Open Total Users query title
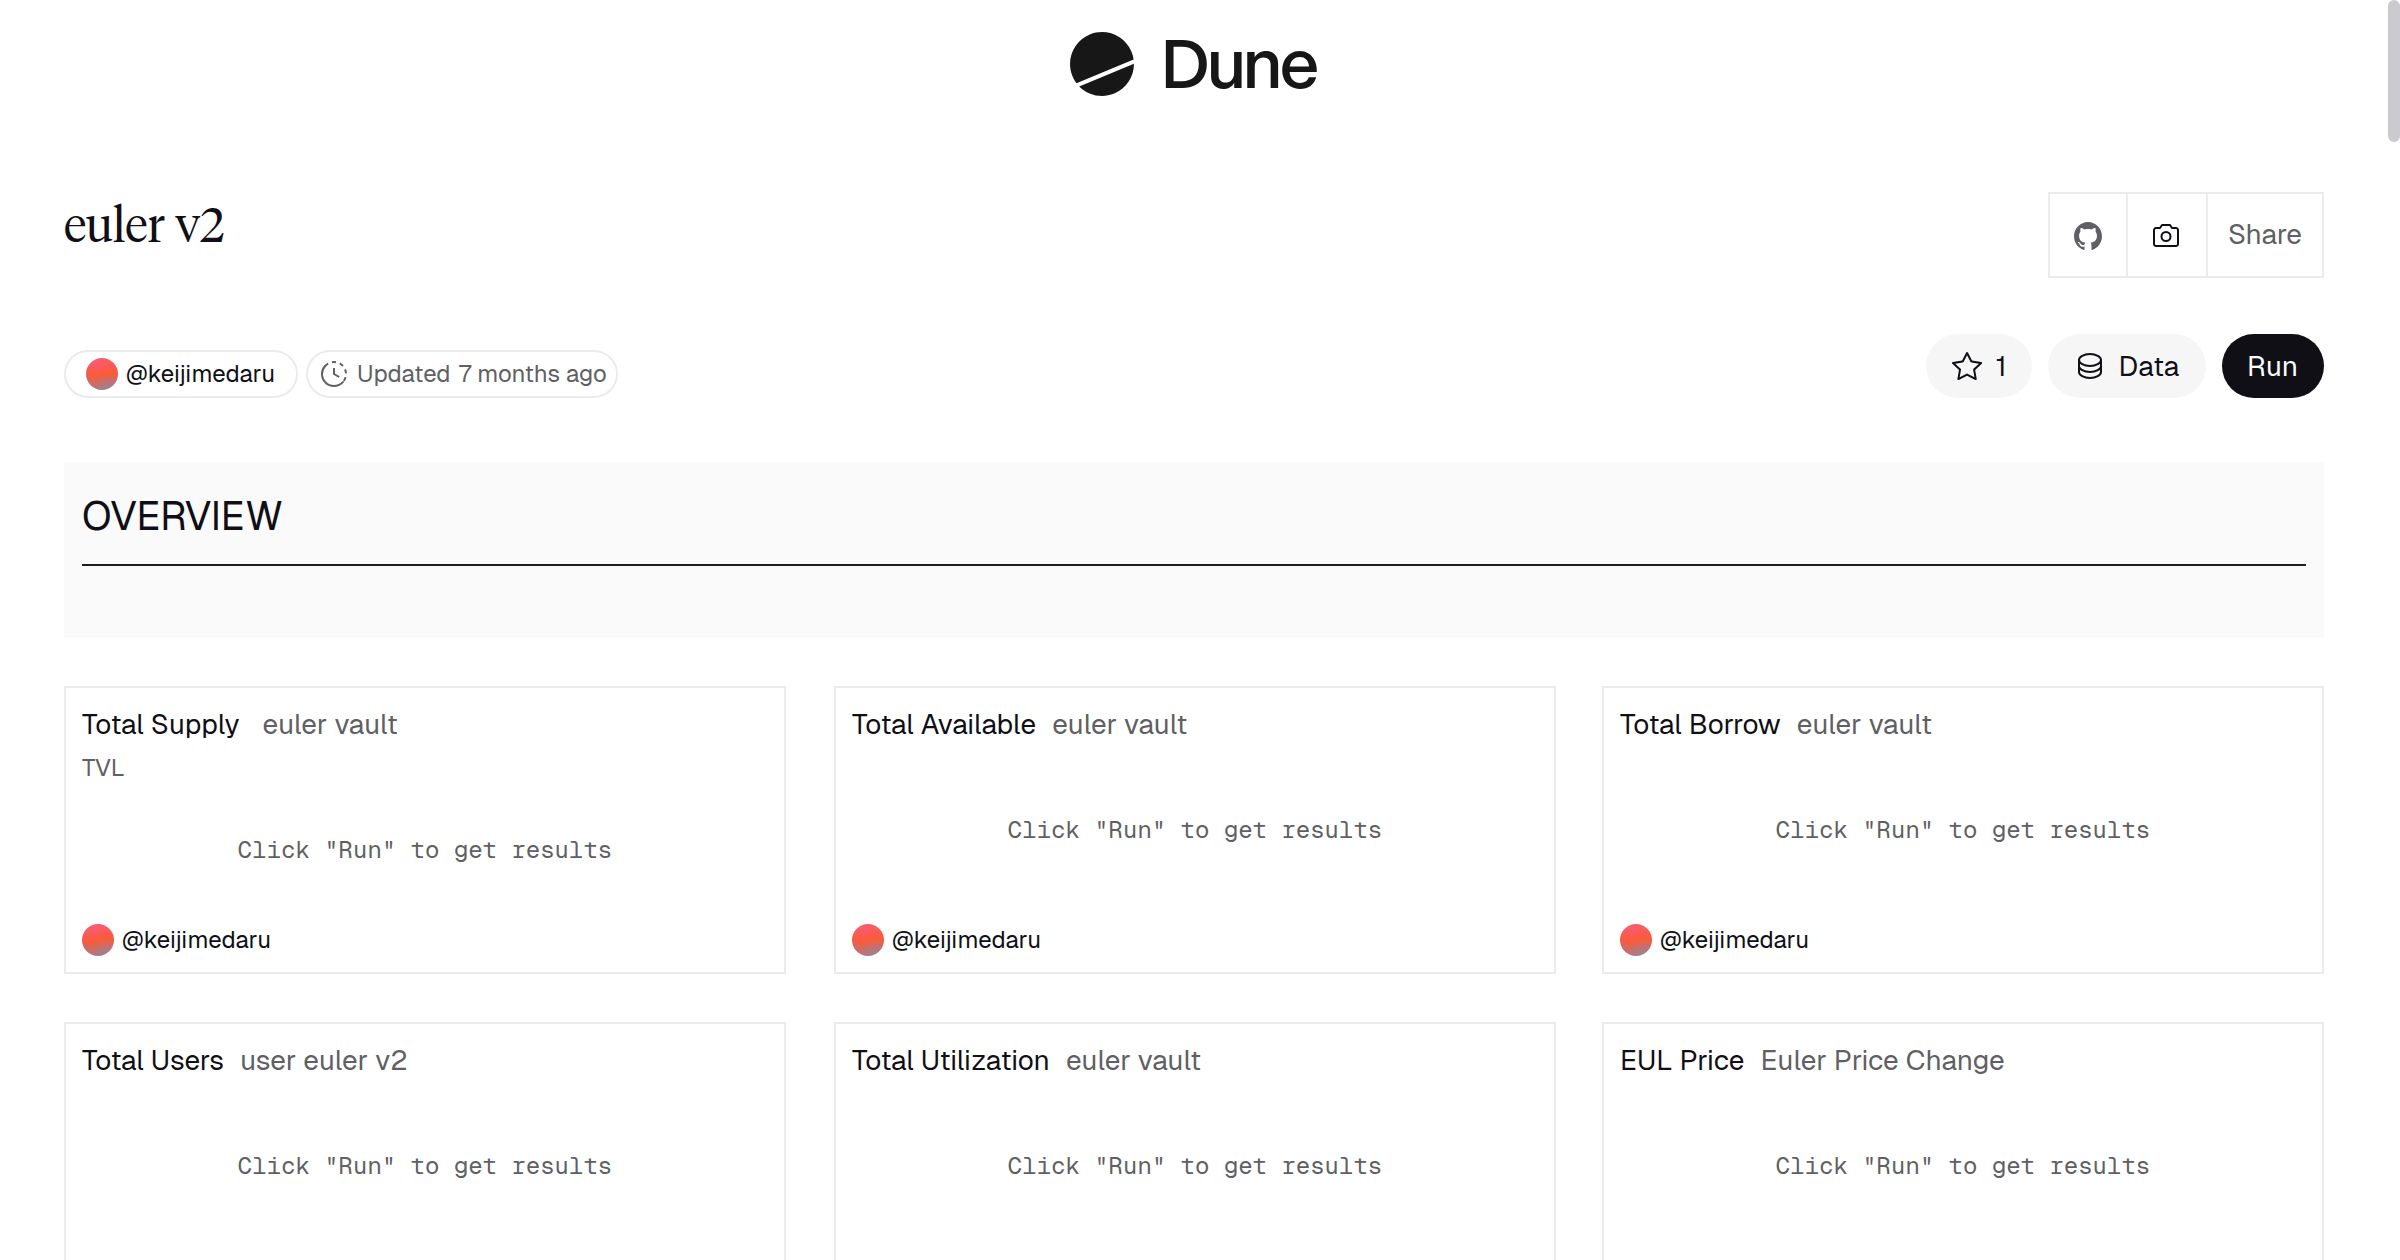This screenshot has width=2400, height=1260. (152, 1060)
